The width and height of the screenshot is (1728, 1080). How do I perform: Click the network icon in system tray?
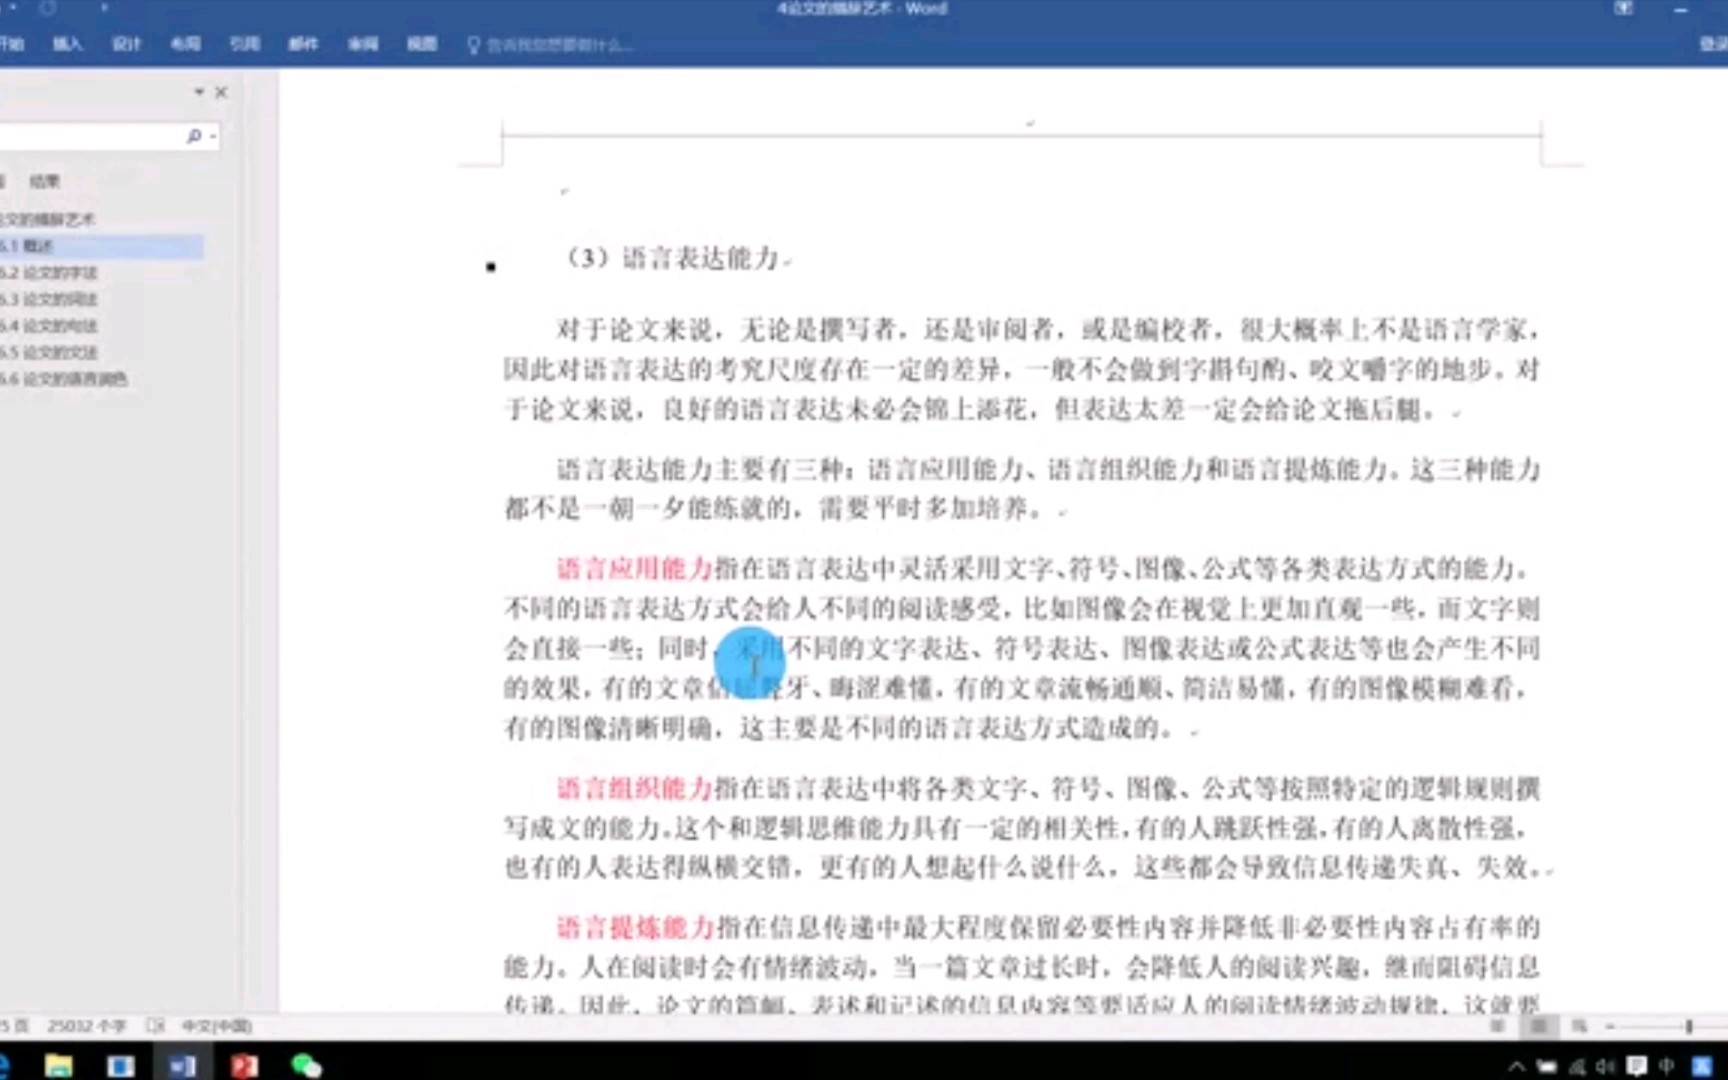(x=1577, y=1066)
